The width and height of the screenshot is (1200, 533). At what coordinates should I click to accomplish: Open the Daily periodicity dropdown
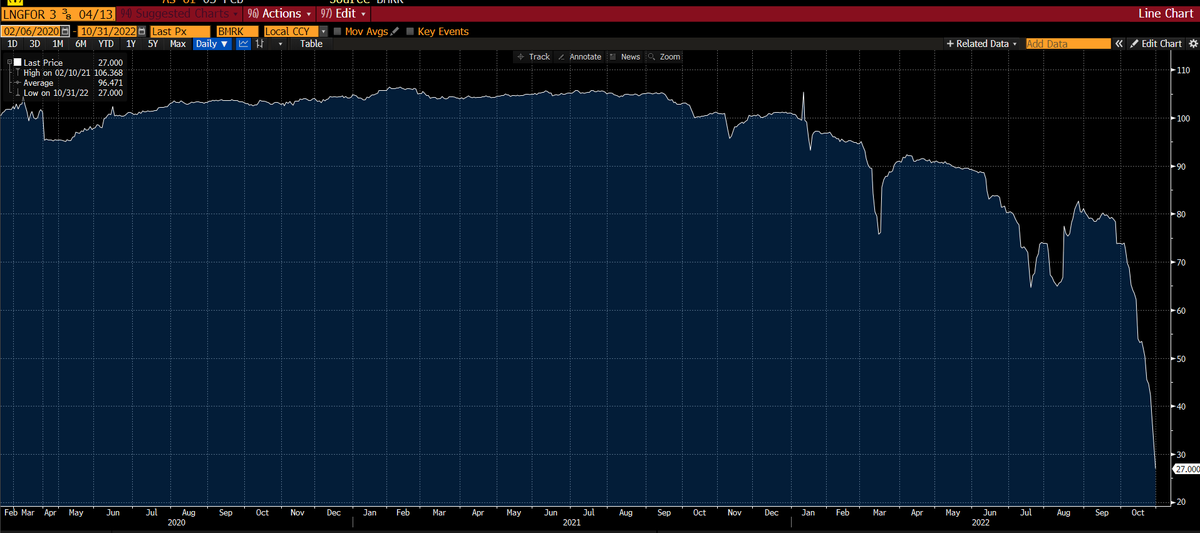click(x=212, y=44)
